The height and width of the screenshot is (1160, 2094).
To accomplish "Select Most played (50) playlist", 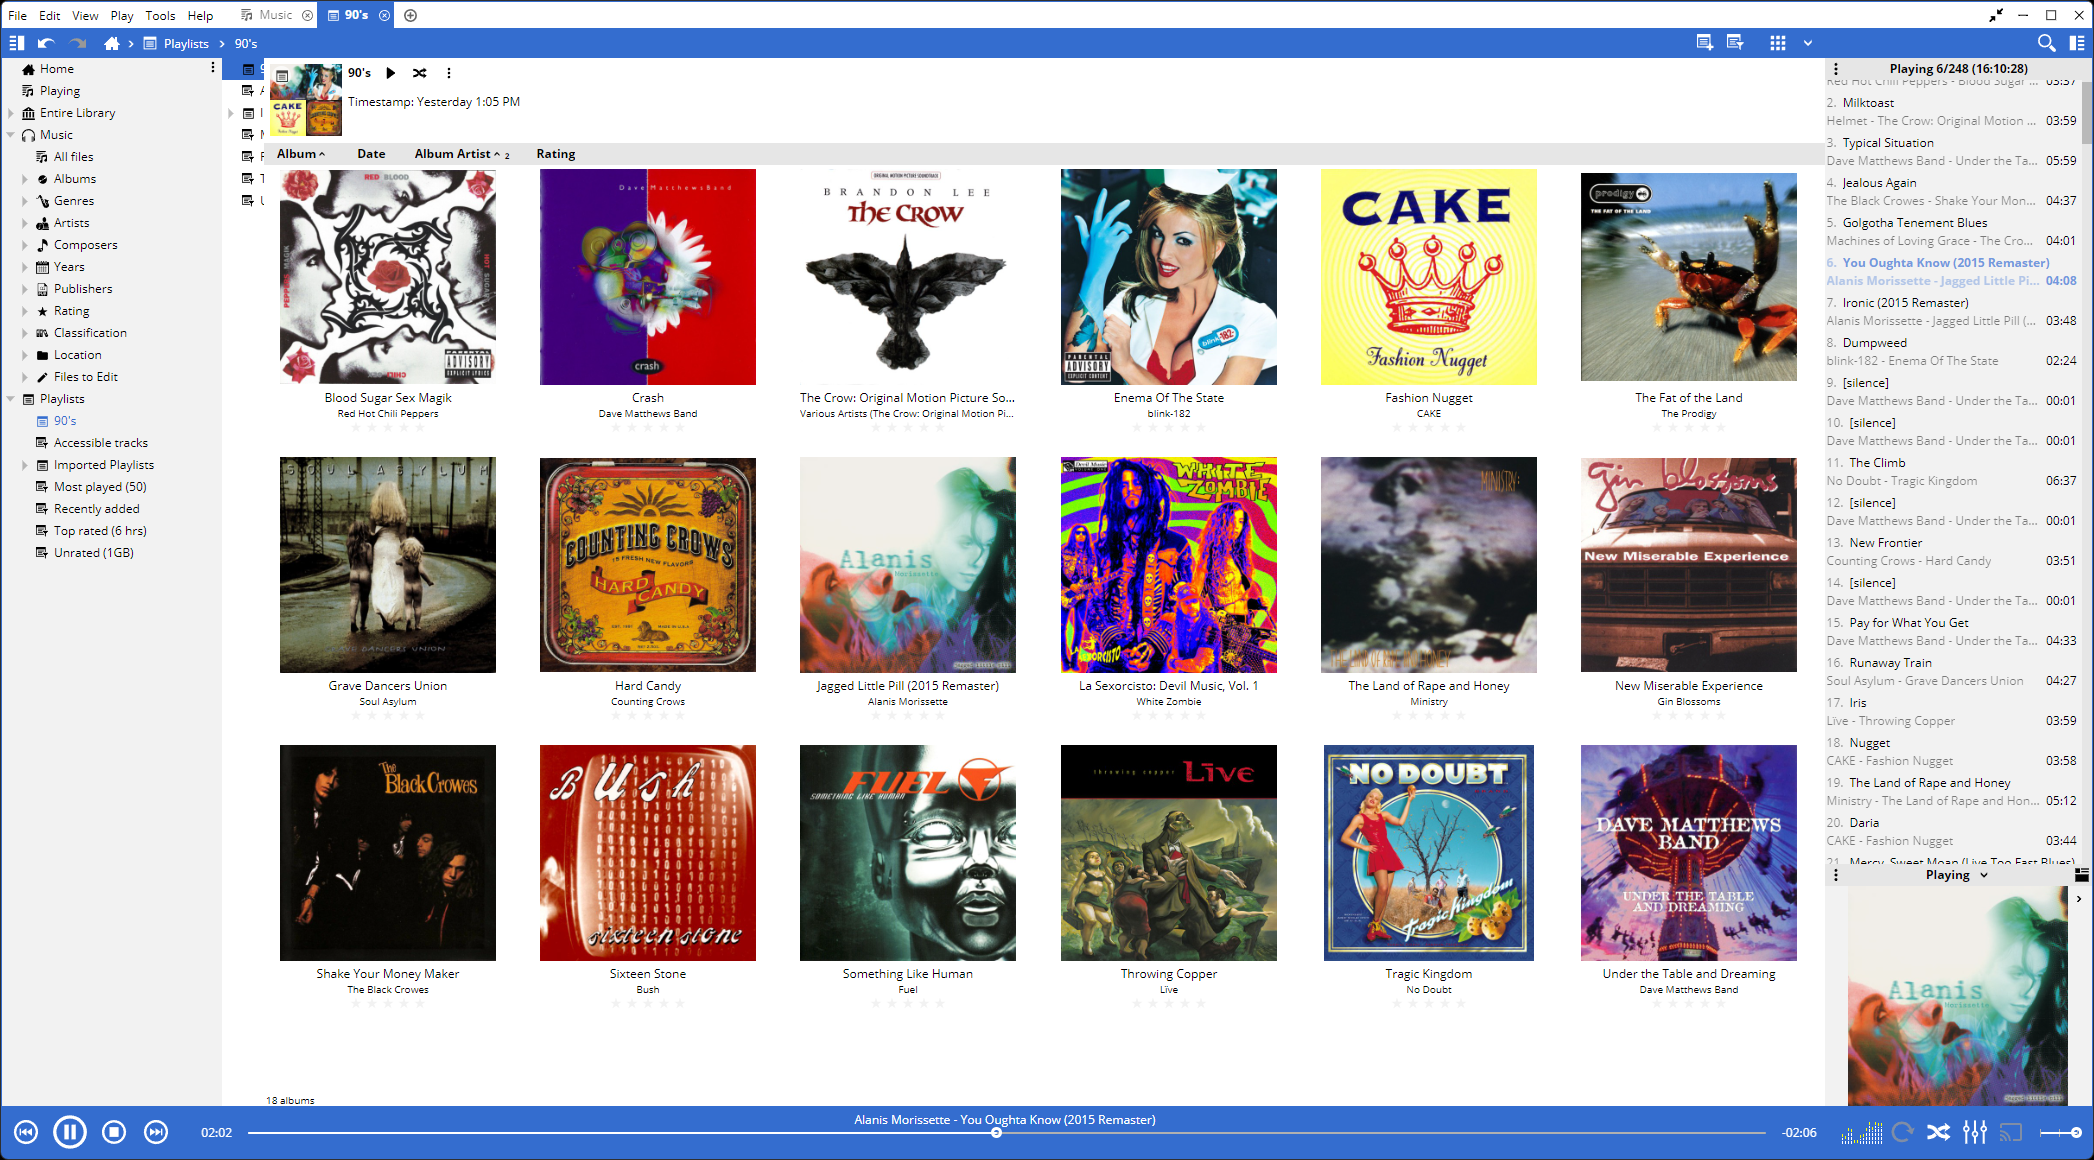I will (100, 487).
